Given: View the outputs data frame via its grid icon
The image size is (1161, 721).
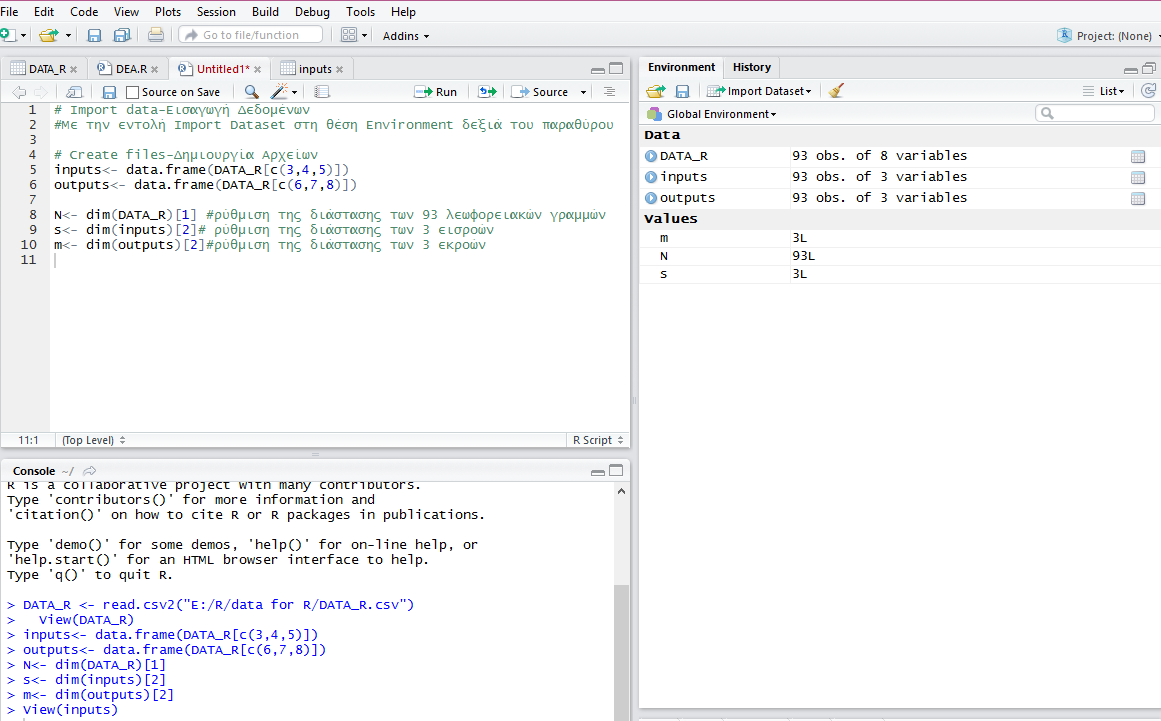Looking at the screenshot, I should 1138,198.
